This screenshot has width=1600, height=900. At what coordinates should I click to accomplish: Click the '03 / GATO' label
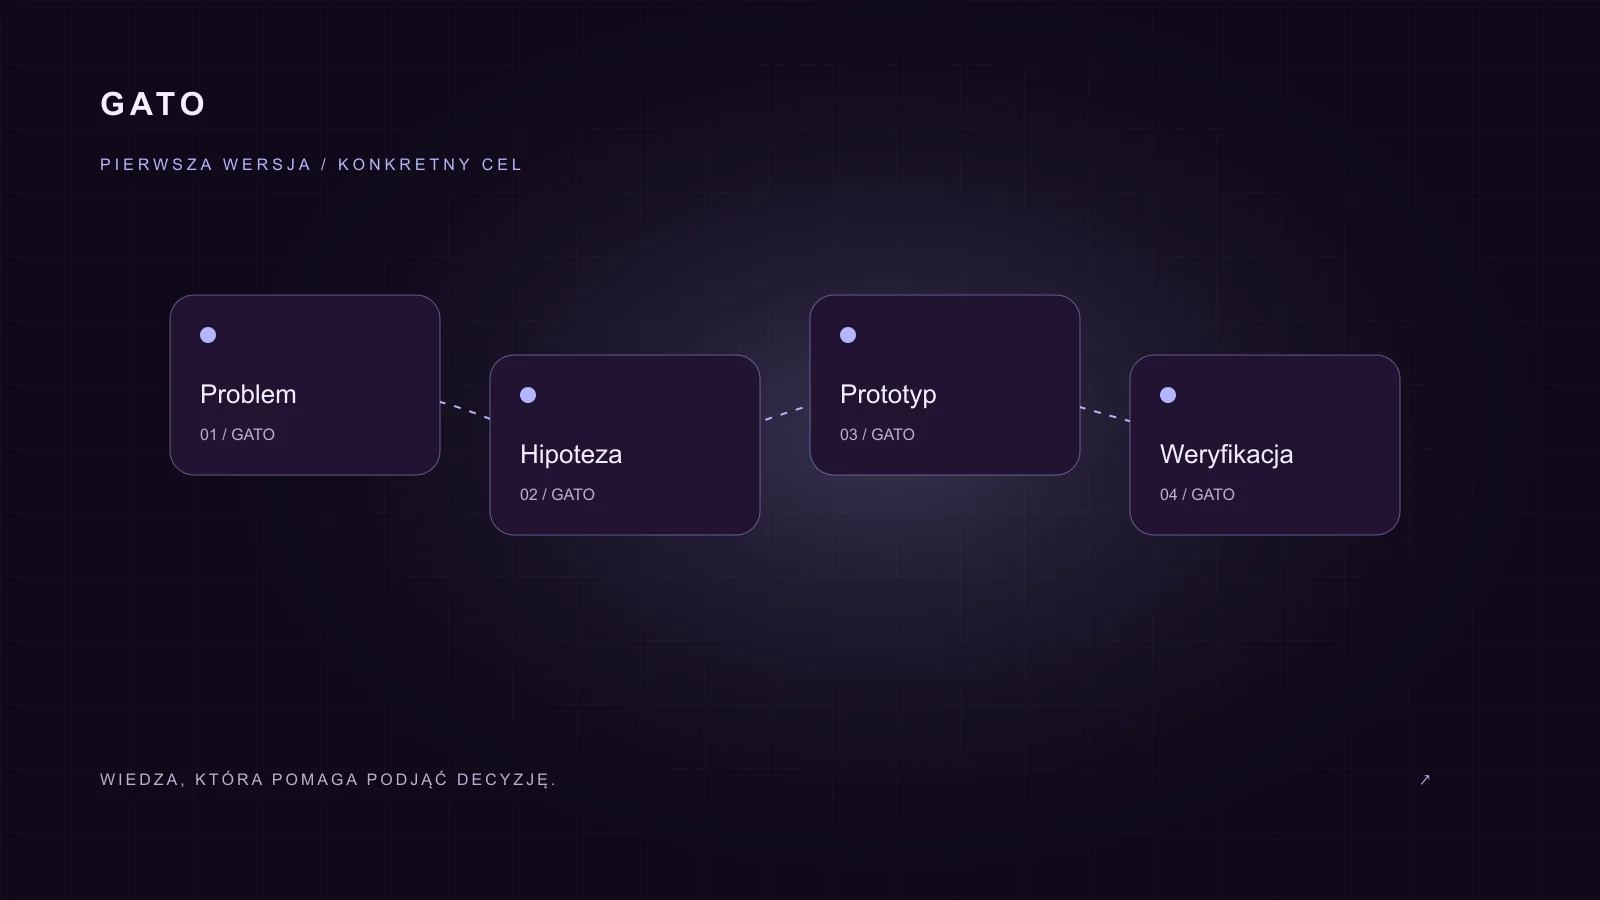tap(877, 434)
